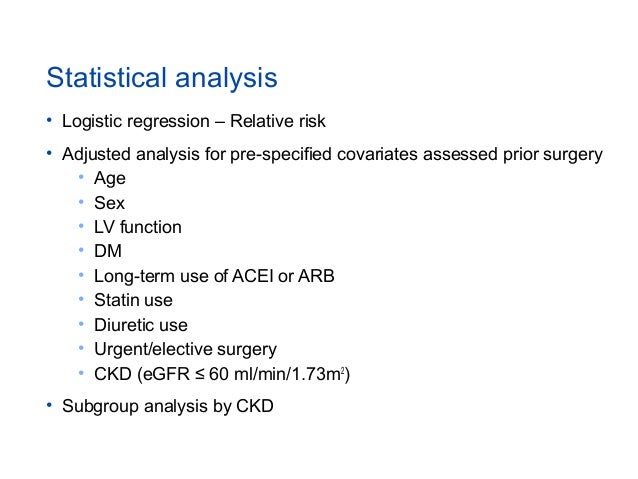Screen dimensions: 638x479
Task: Click the DM covariate item
Action: click(108, 251)
